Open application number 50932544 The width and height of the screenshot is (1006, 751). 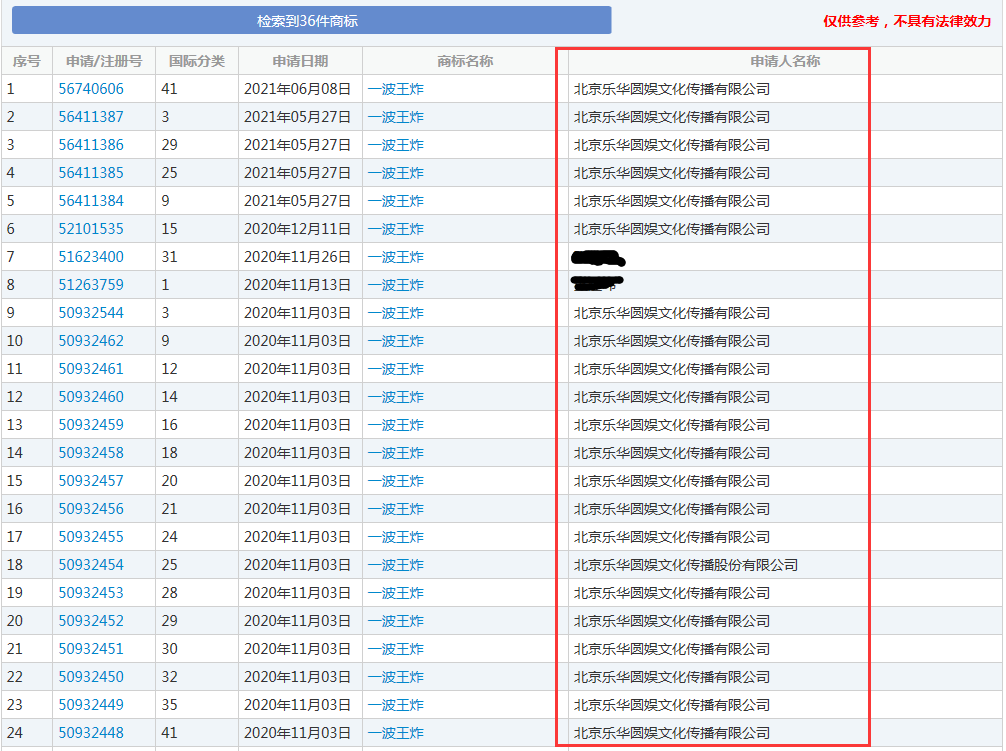(91, 313)
